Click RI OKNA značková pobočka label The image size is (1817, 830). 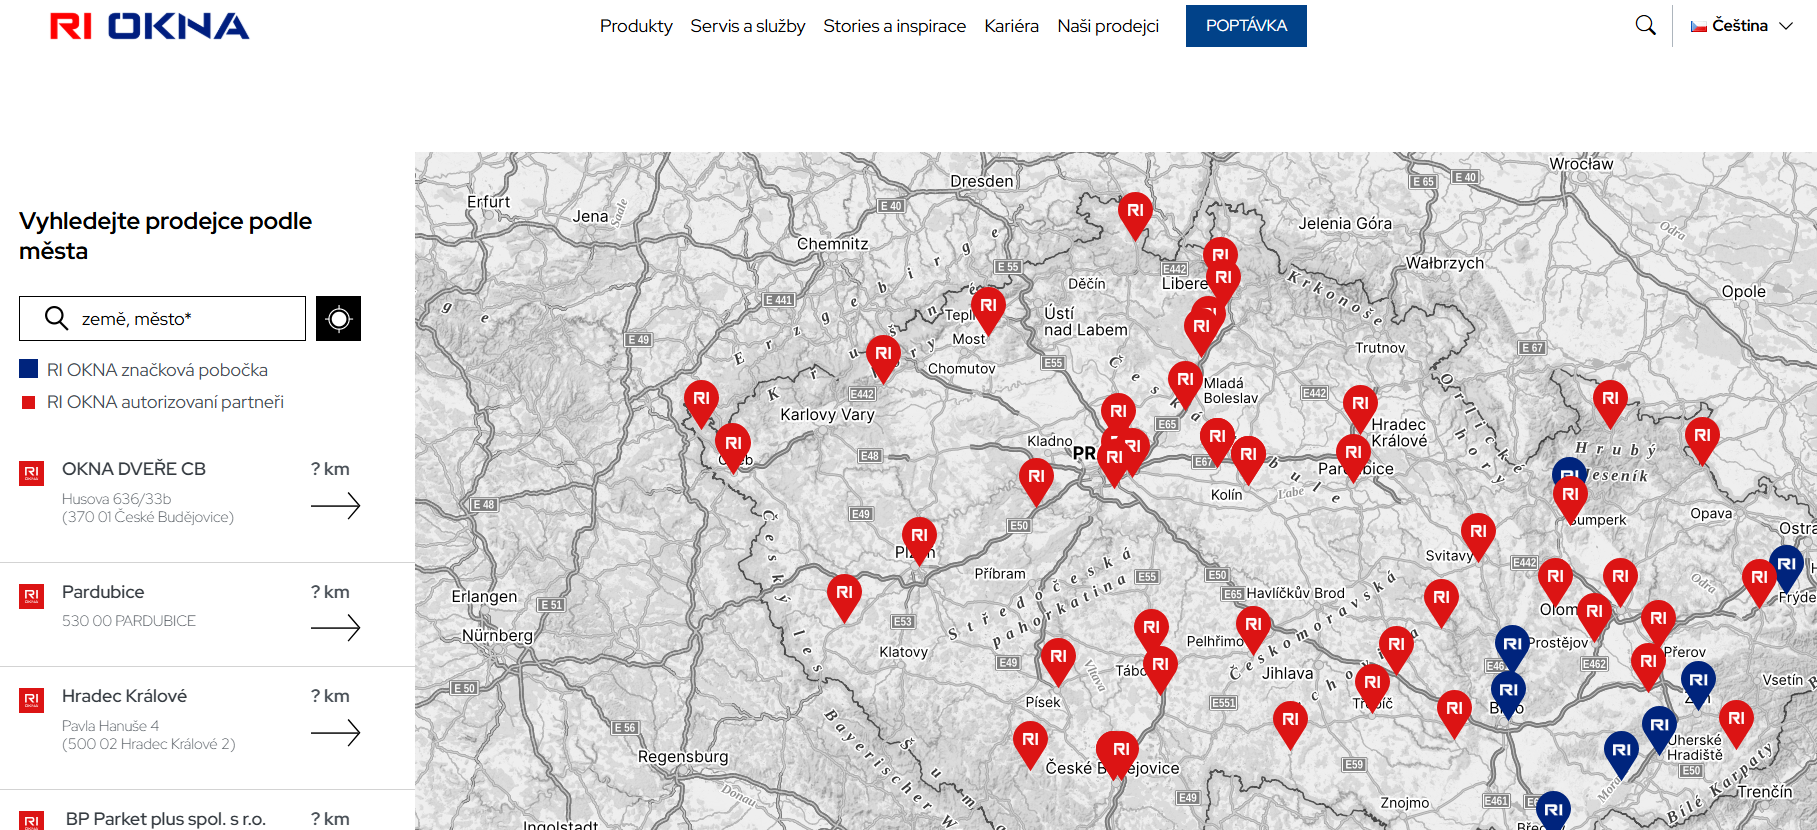(157, 370)
